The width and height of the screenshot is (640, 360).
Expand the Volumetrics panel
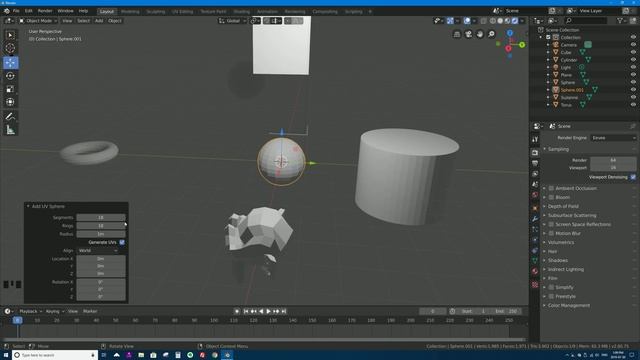pyautogui.click(x=560, y=242)
